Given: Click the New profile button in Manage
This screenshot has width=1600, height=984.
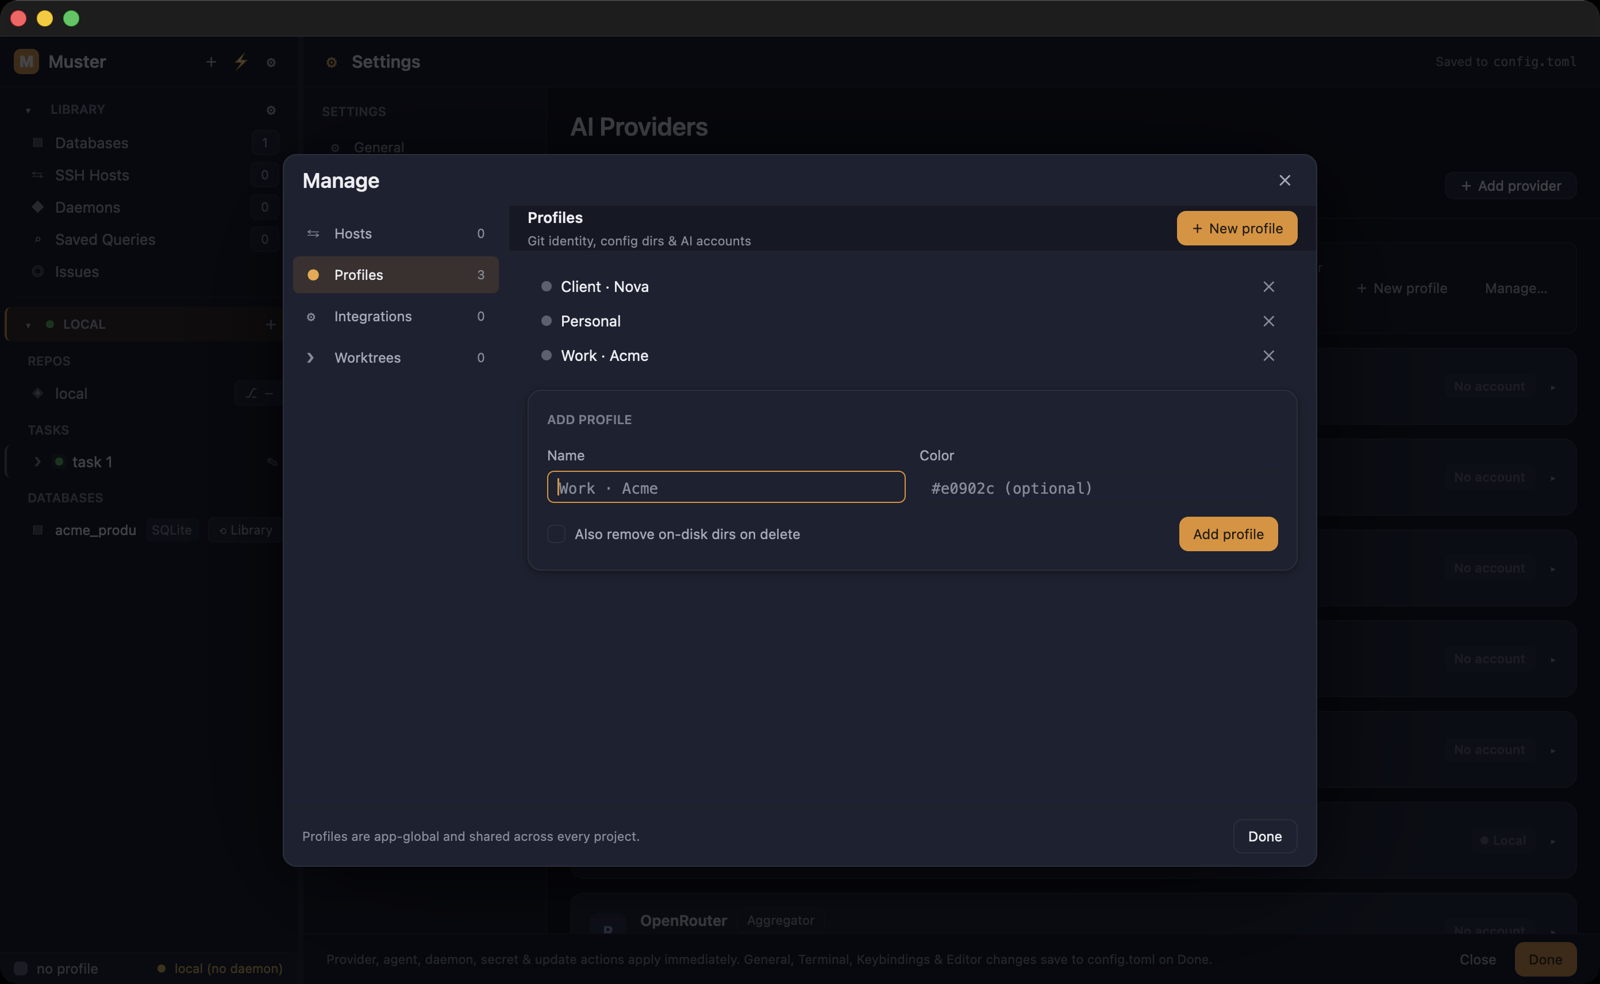Looking at the screenshot, I should pyautogui.click(x=1237, y=228).
